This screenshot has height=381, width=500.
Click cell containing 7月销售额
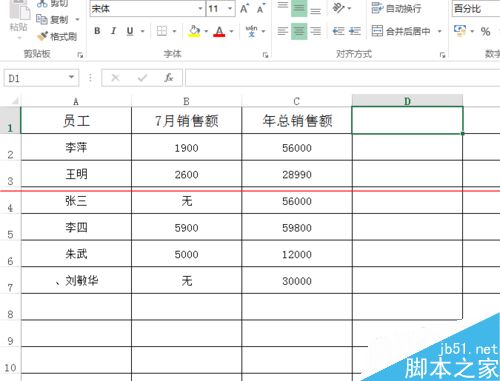[186, 120]
